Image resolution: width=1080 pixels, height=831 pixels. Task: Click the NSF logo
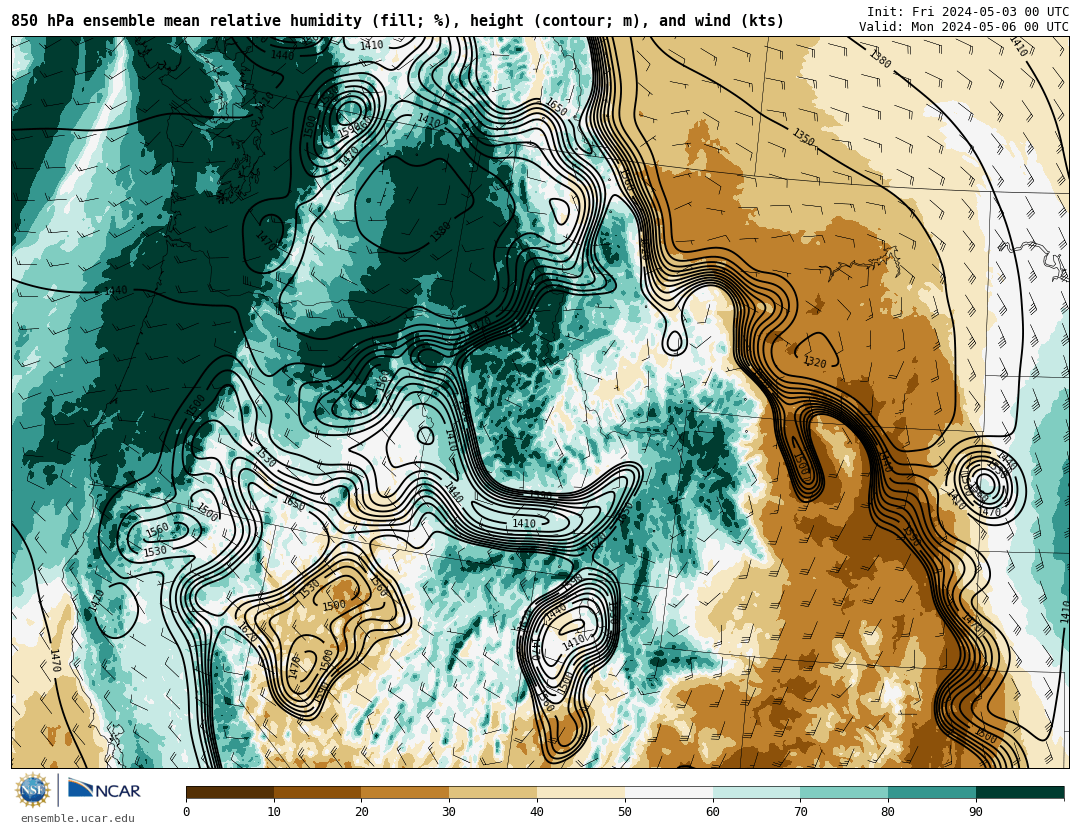point(33,790)
